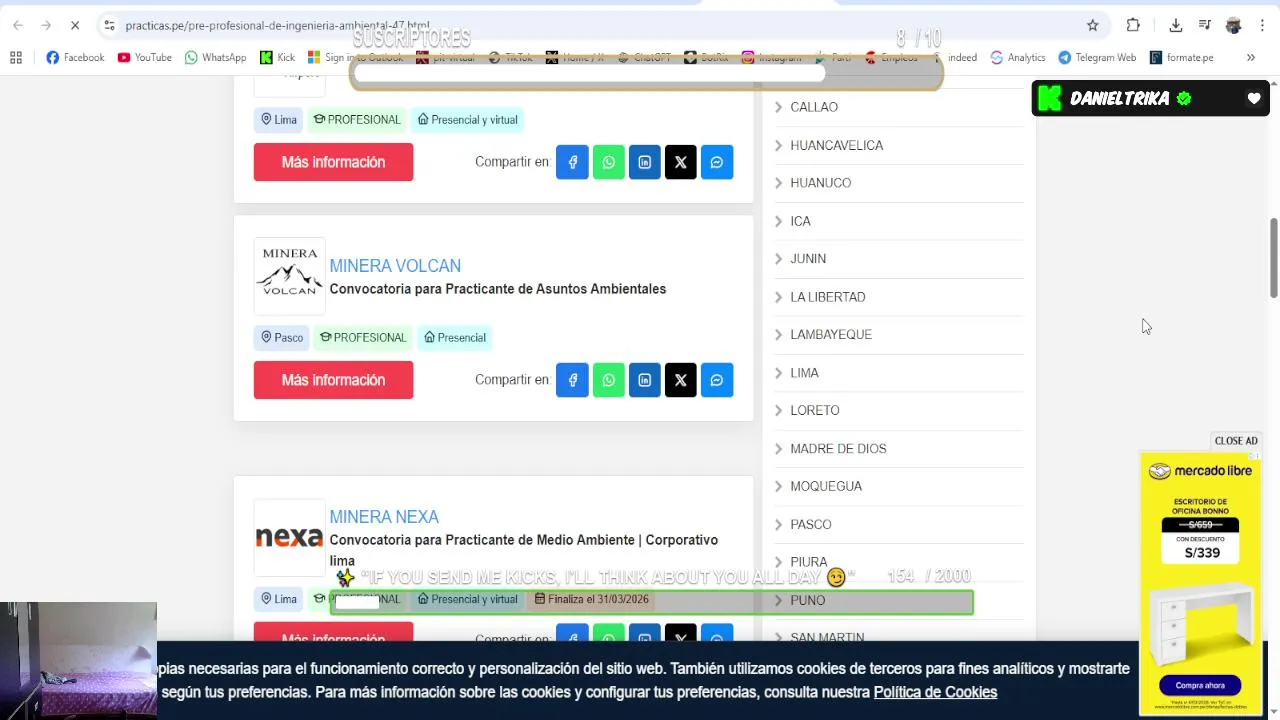The image size is (1280, 720).
Task: Click the CLOSE AD button
Action: [x=1236, y=441]
